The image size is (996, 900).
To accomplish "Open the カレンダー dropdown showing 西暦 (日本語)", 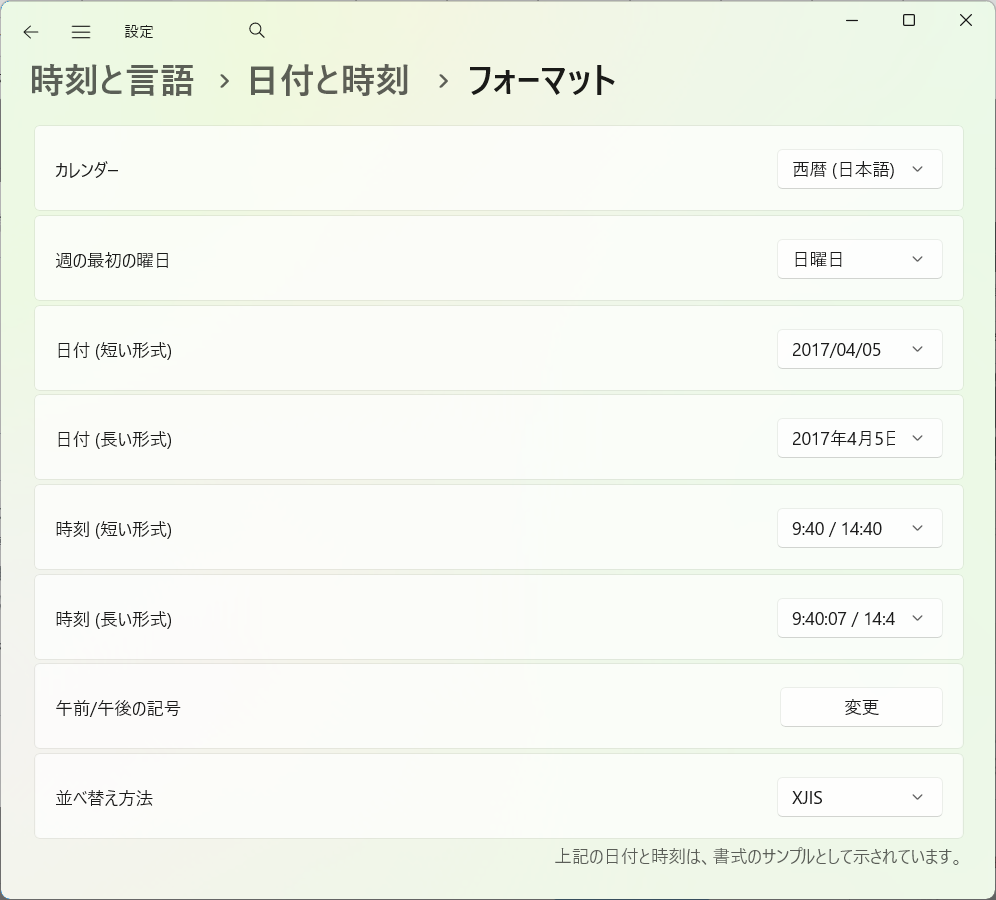I will point(859,169).
